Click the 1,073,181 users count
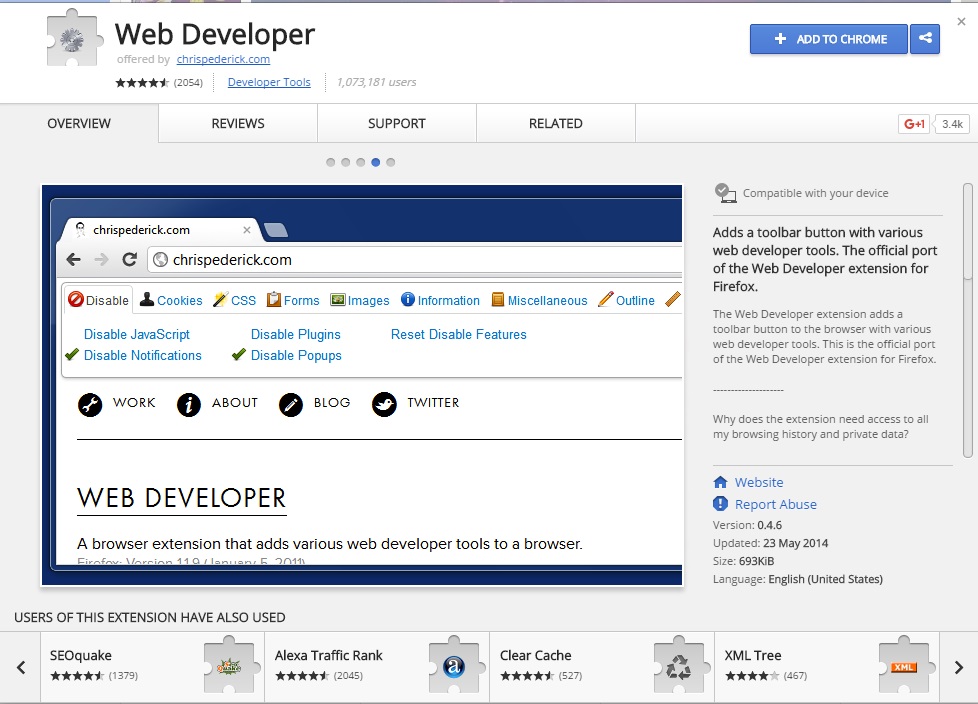 pyautogui.click(x=376, y=82)
